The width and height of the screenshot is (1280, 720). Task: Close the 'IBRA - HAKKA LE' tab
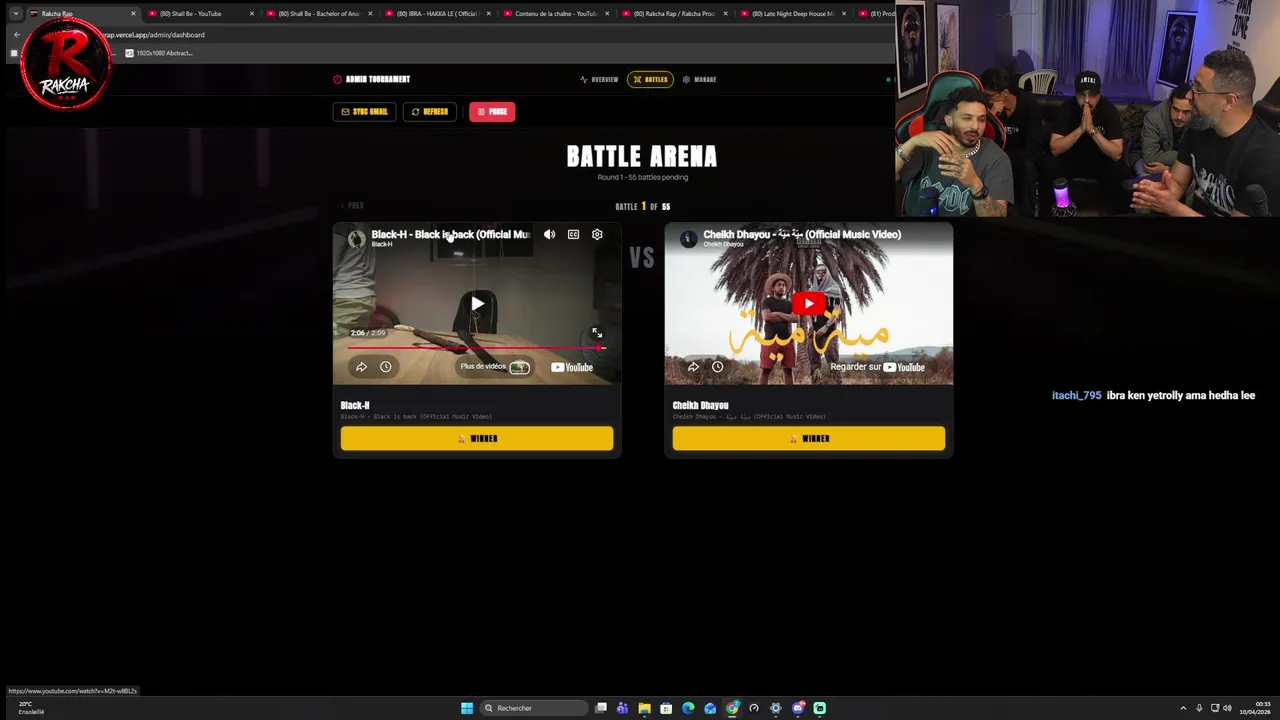click(489, 14)
